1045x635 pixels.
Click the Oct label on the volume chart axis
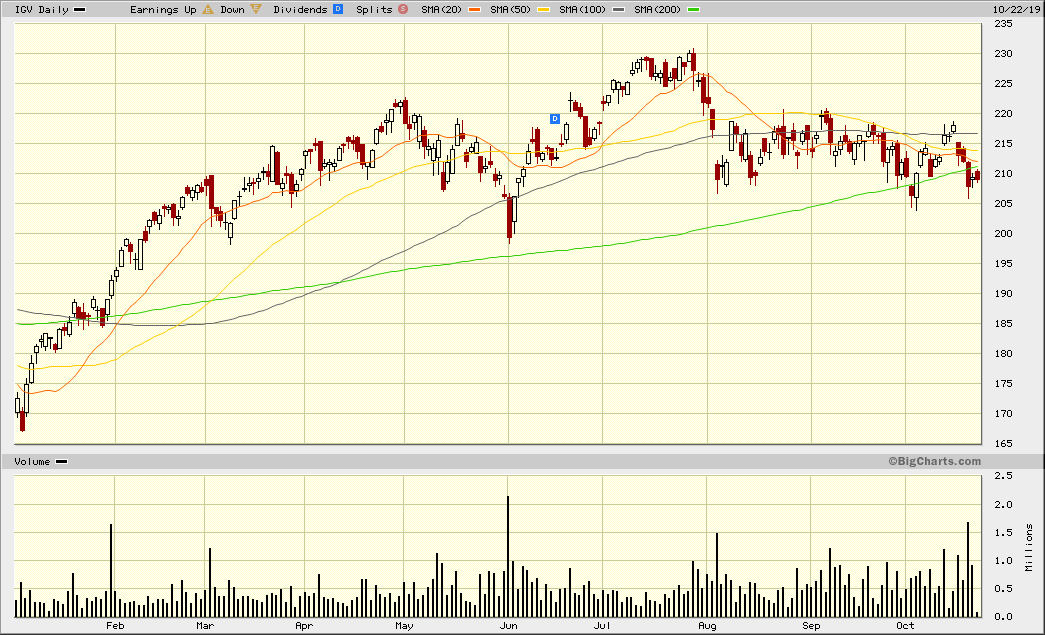905,626
